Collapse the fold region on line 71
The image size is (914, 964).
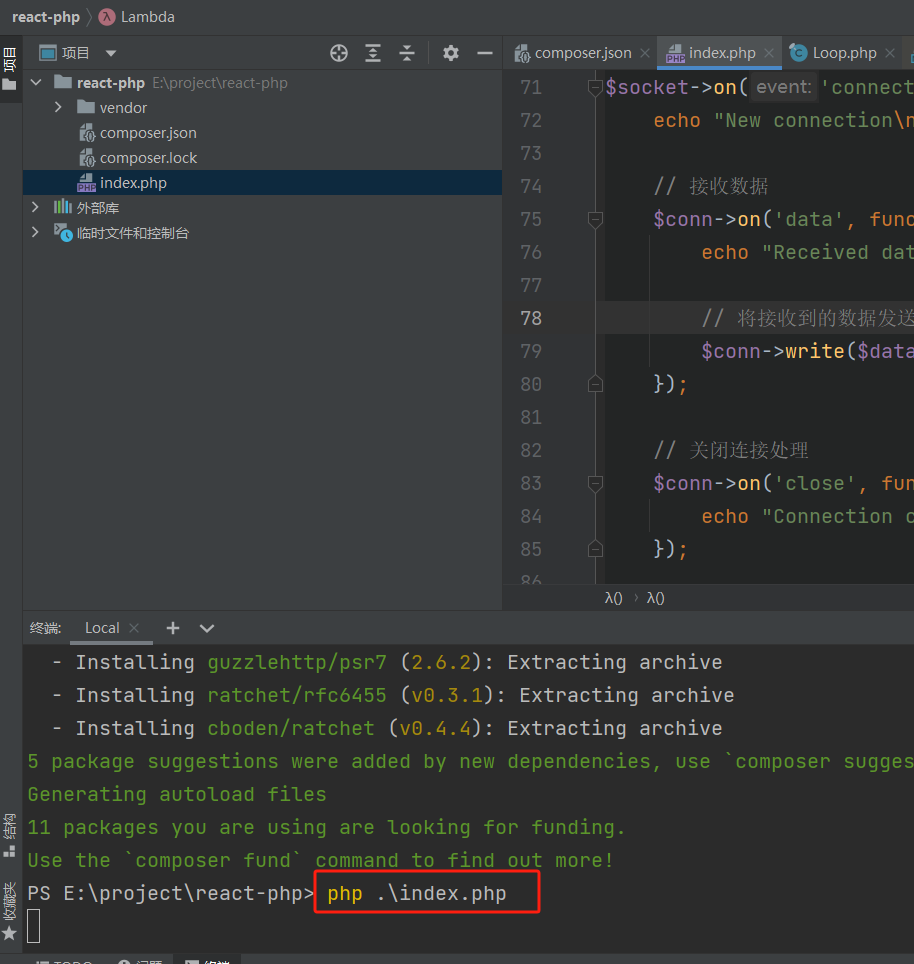coord(595,87)
